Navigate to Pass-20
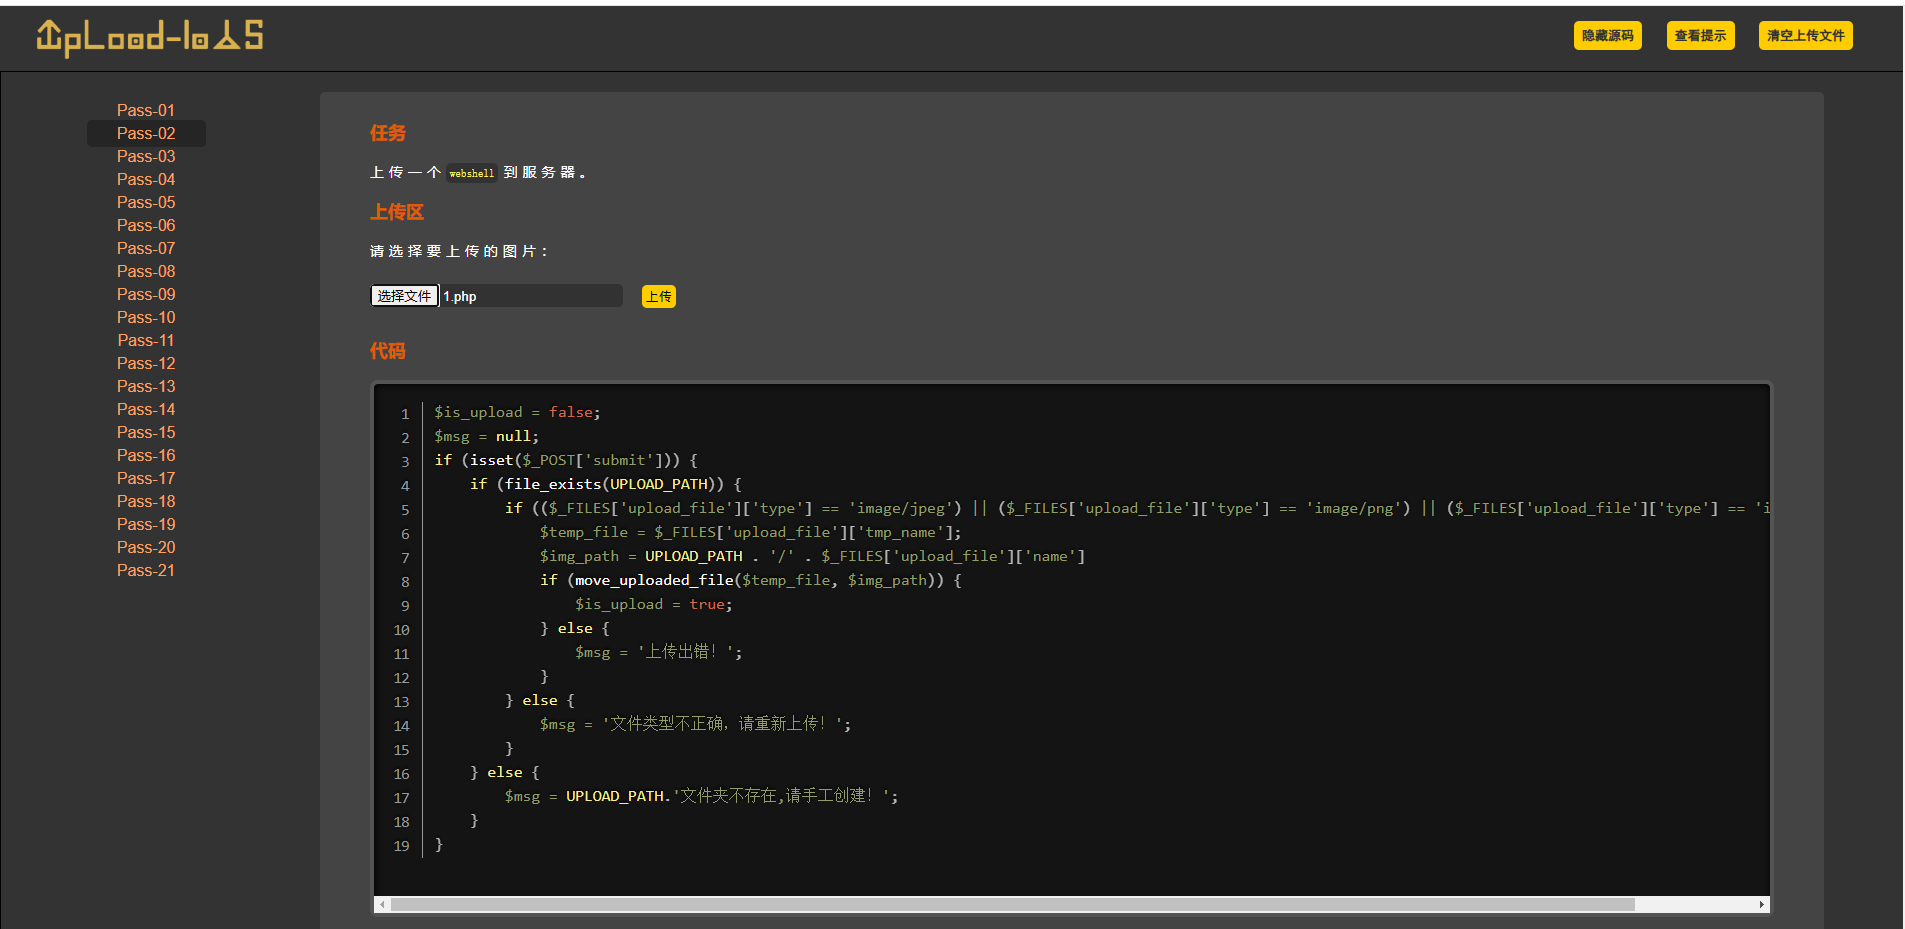This screenshot has width=1905, height=929. click(x=146, y=547)
